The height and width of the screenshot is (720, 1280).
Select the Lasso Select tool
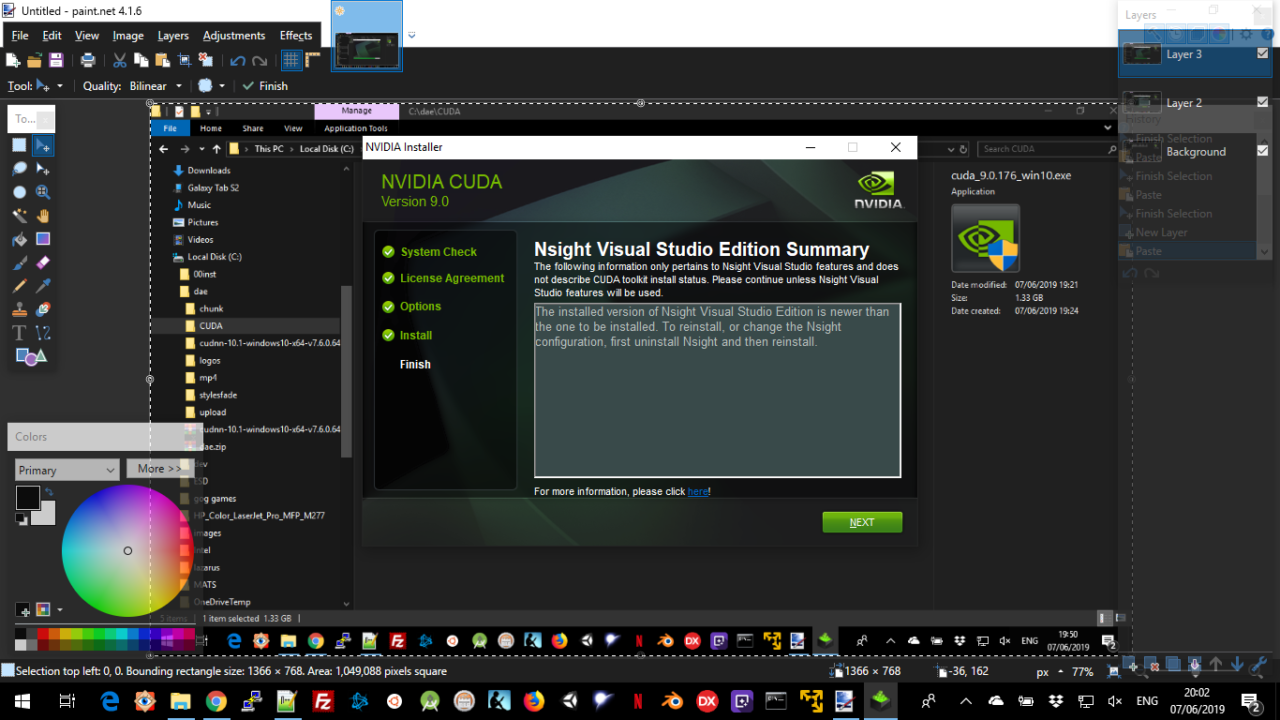tap(19, 169)
